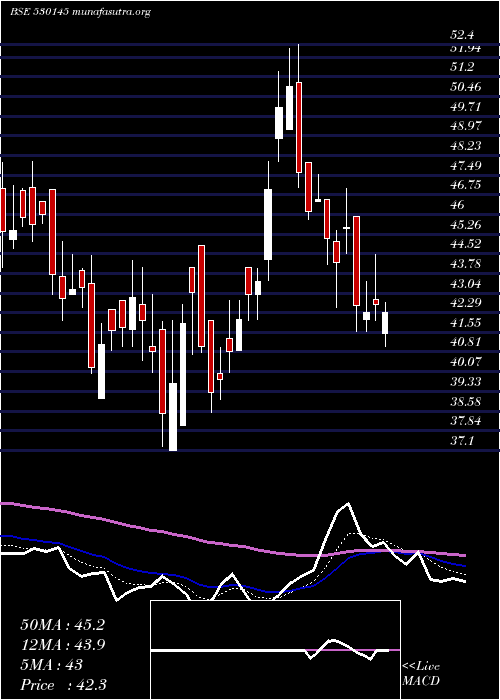This screenshot has height=700, width=500.
Task: Select the 47.49 price axis label
Action: (466, 166)
